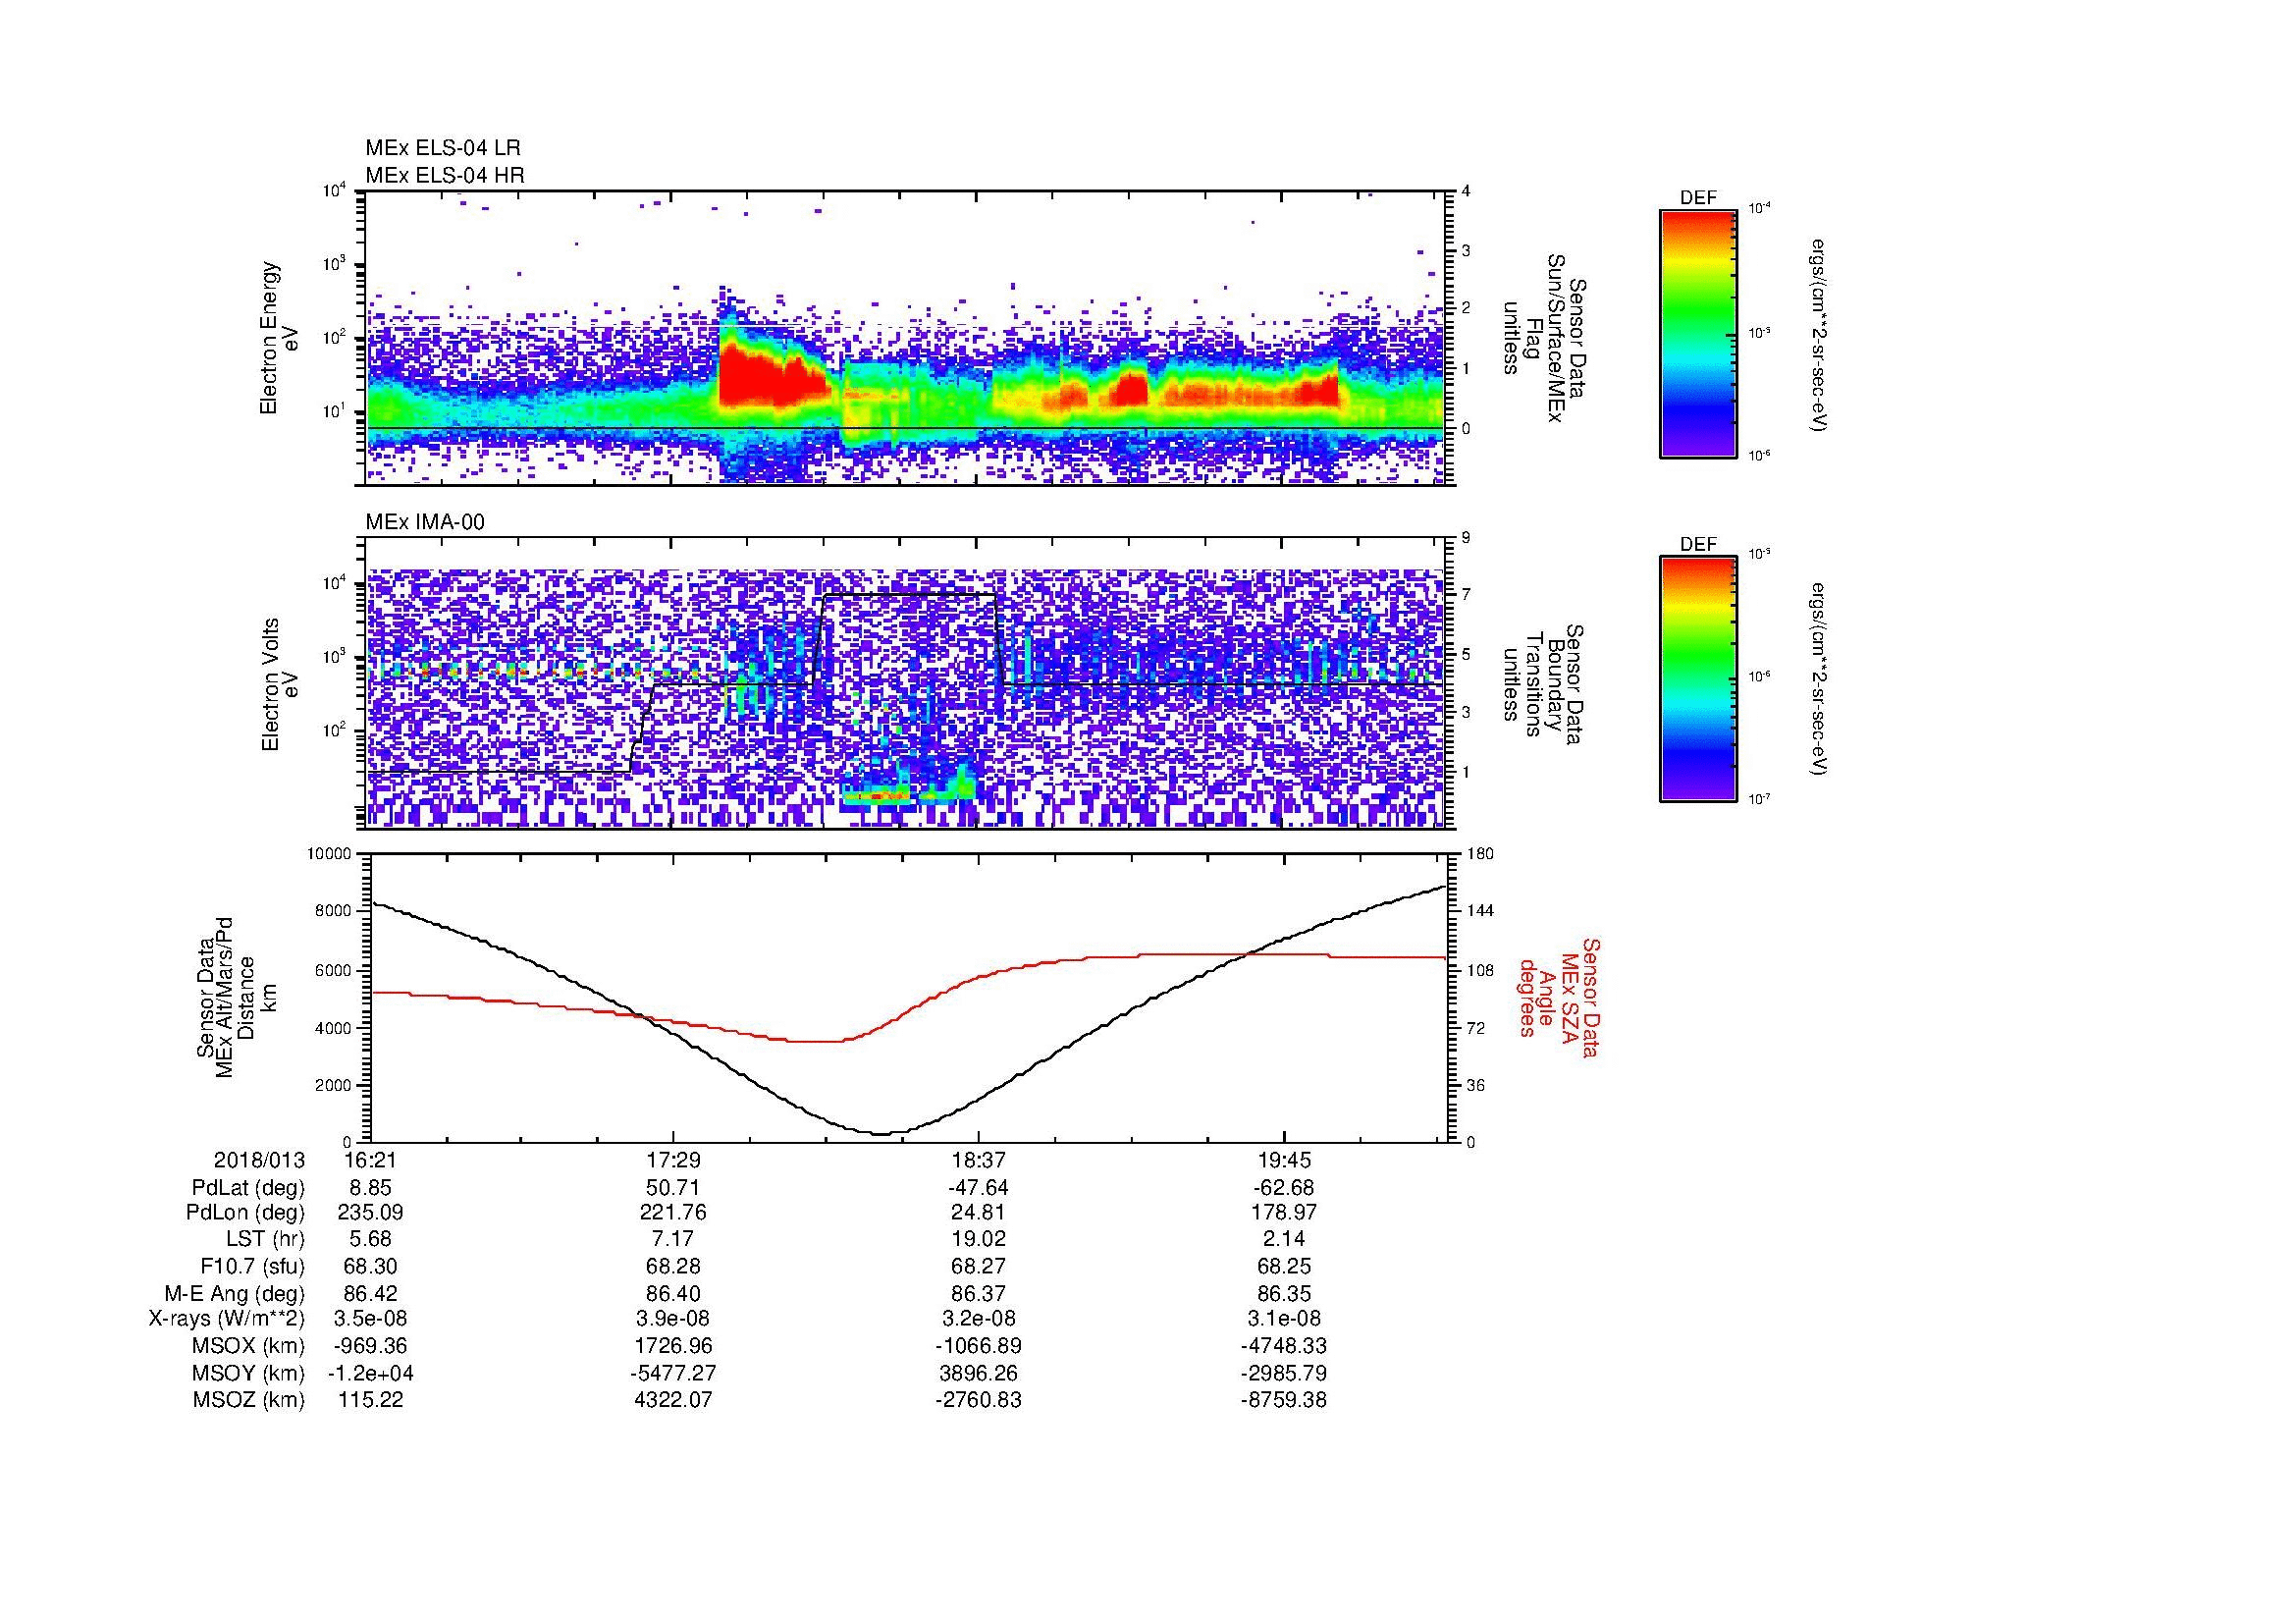Click the MSOZ value '-8759.38'
Image resolution: width=2296 pixels, height=1623 pixels.
[x=1283, y=1400]
